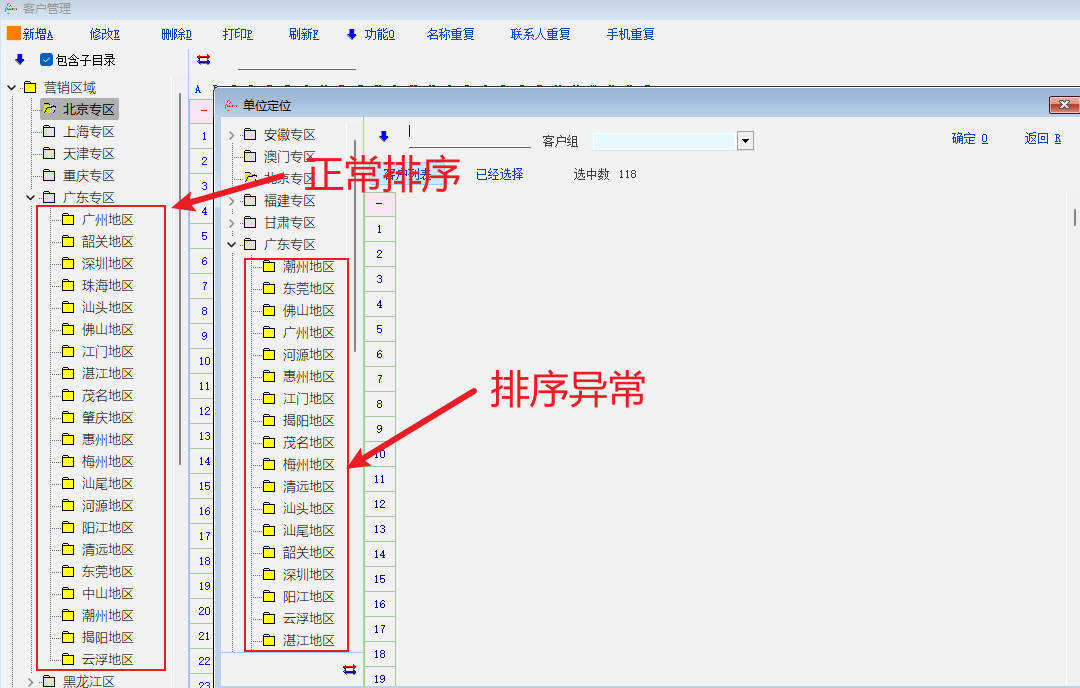Image resolution: width=1080 pixels, height=688 pixels.
Task: Collapse the 广东专区 node in main tree
Action: 30,198
